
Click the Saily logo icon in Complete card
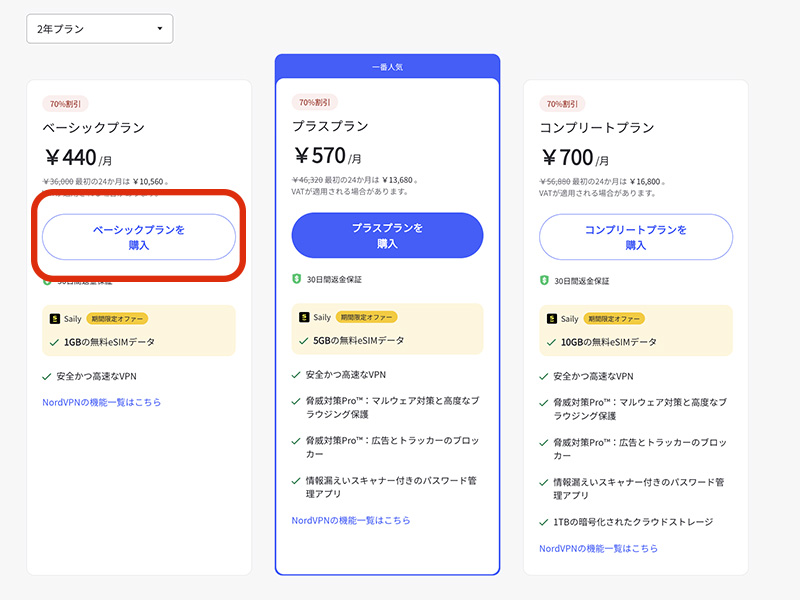click(x=552, y=319)
